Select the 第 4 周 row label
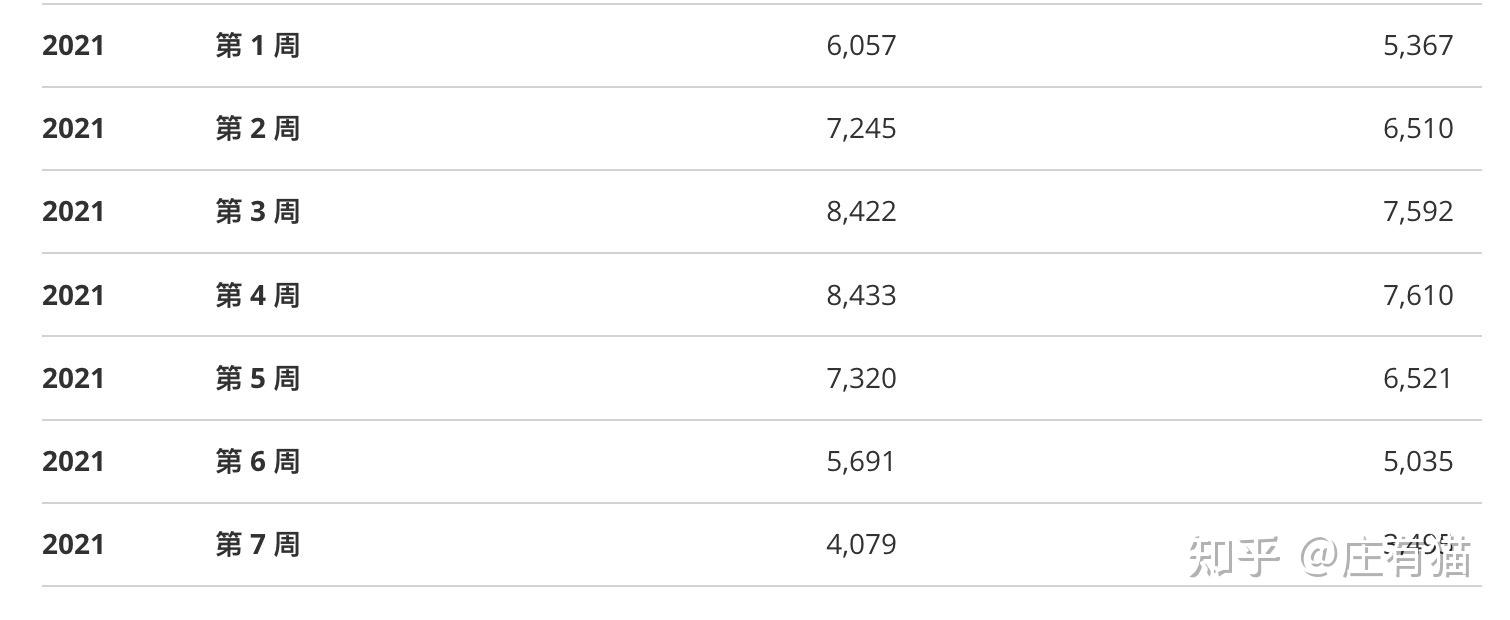Image resolution: width=1510 pixels, height=620 pixels. click(x=257, y=296)
